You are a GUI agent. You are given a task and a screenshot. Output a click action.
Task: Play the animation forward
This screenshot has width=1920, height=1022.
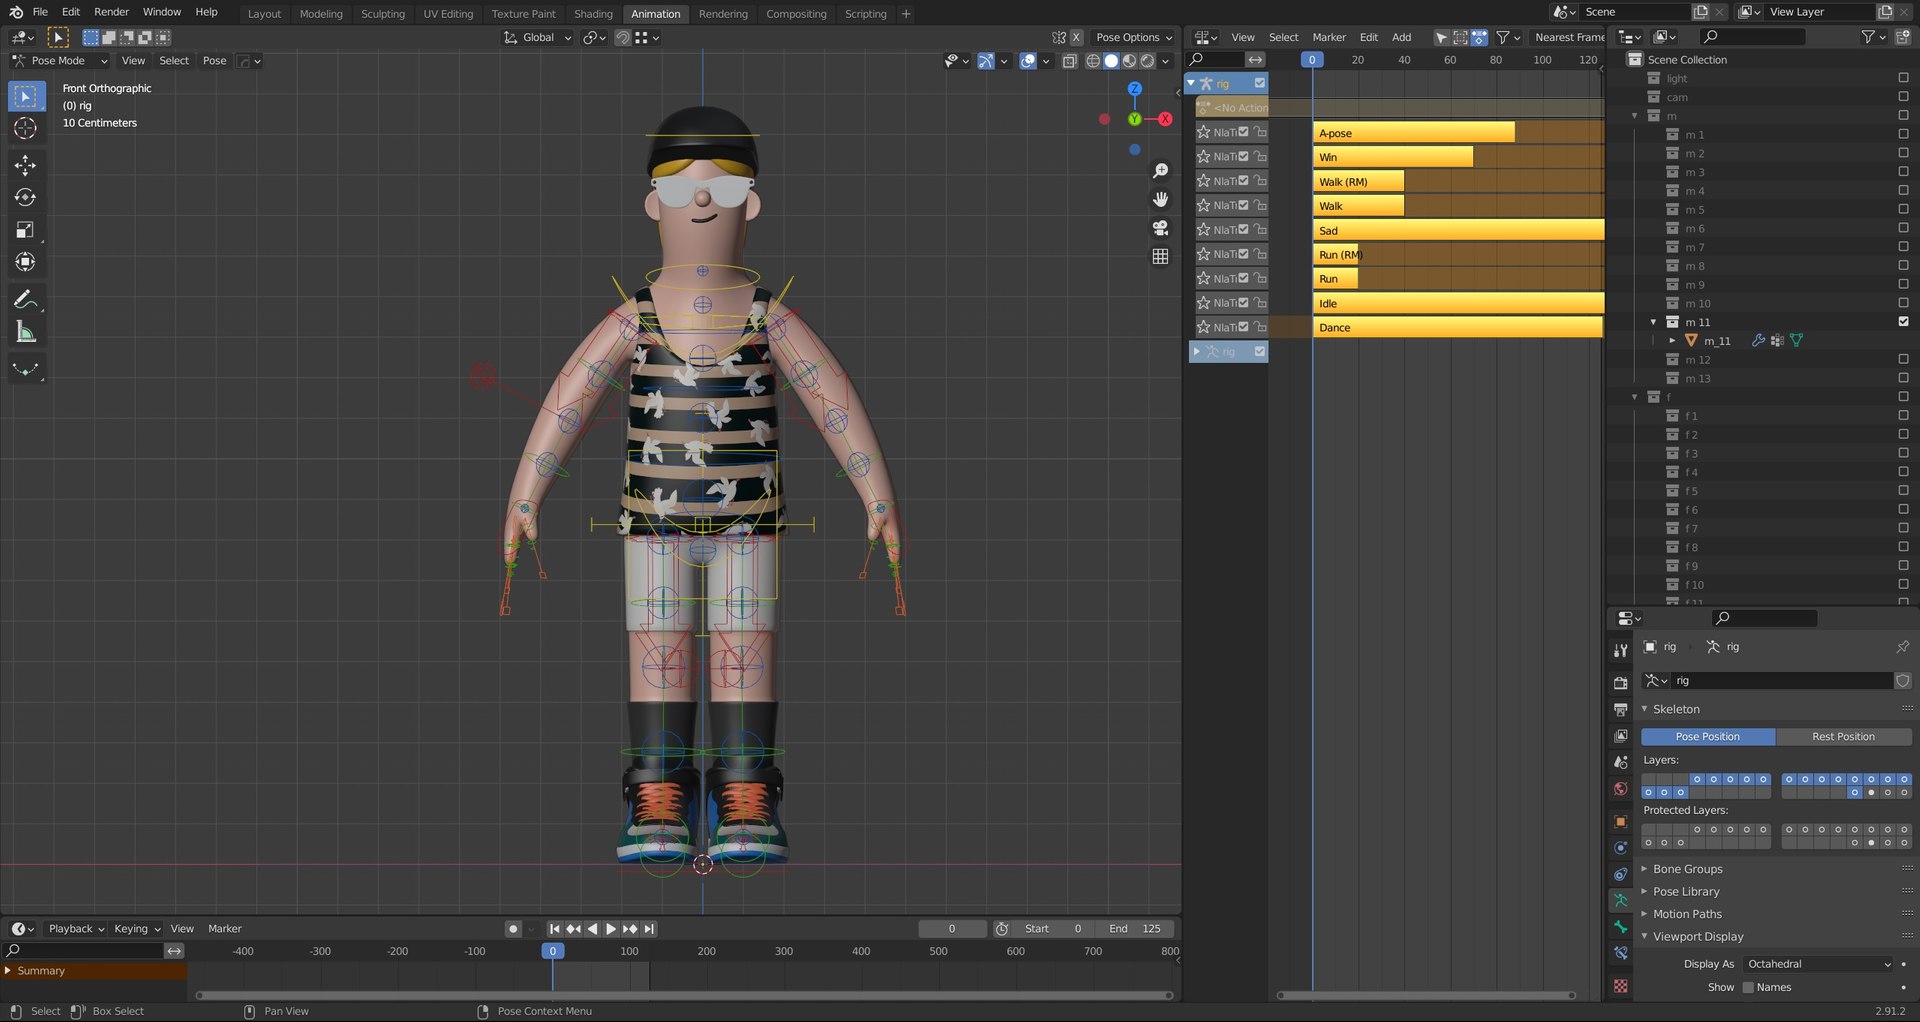click(611, 929)
